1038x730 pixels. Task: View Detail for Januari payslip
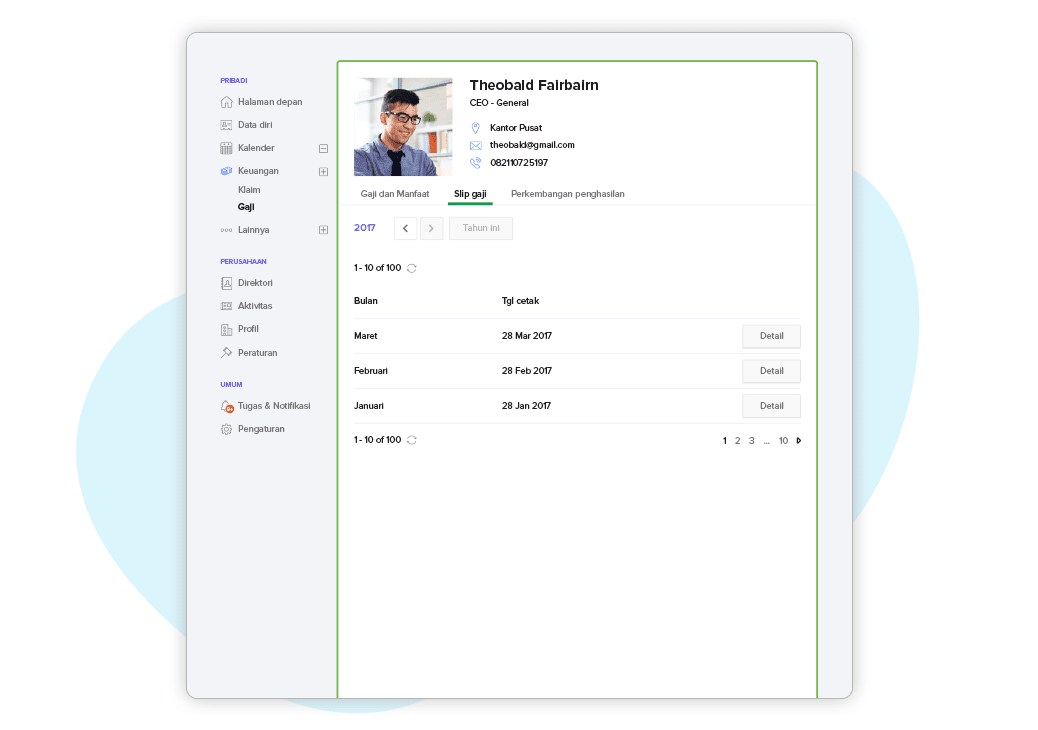771,406
